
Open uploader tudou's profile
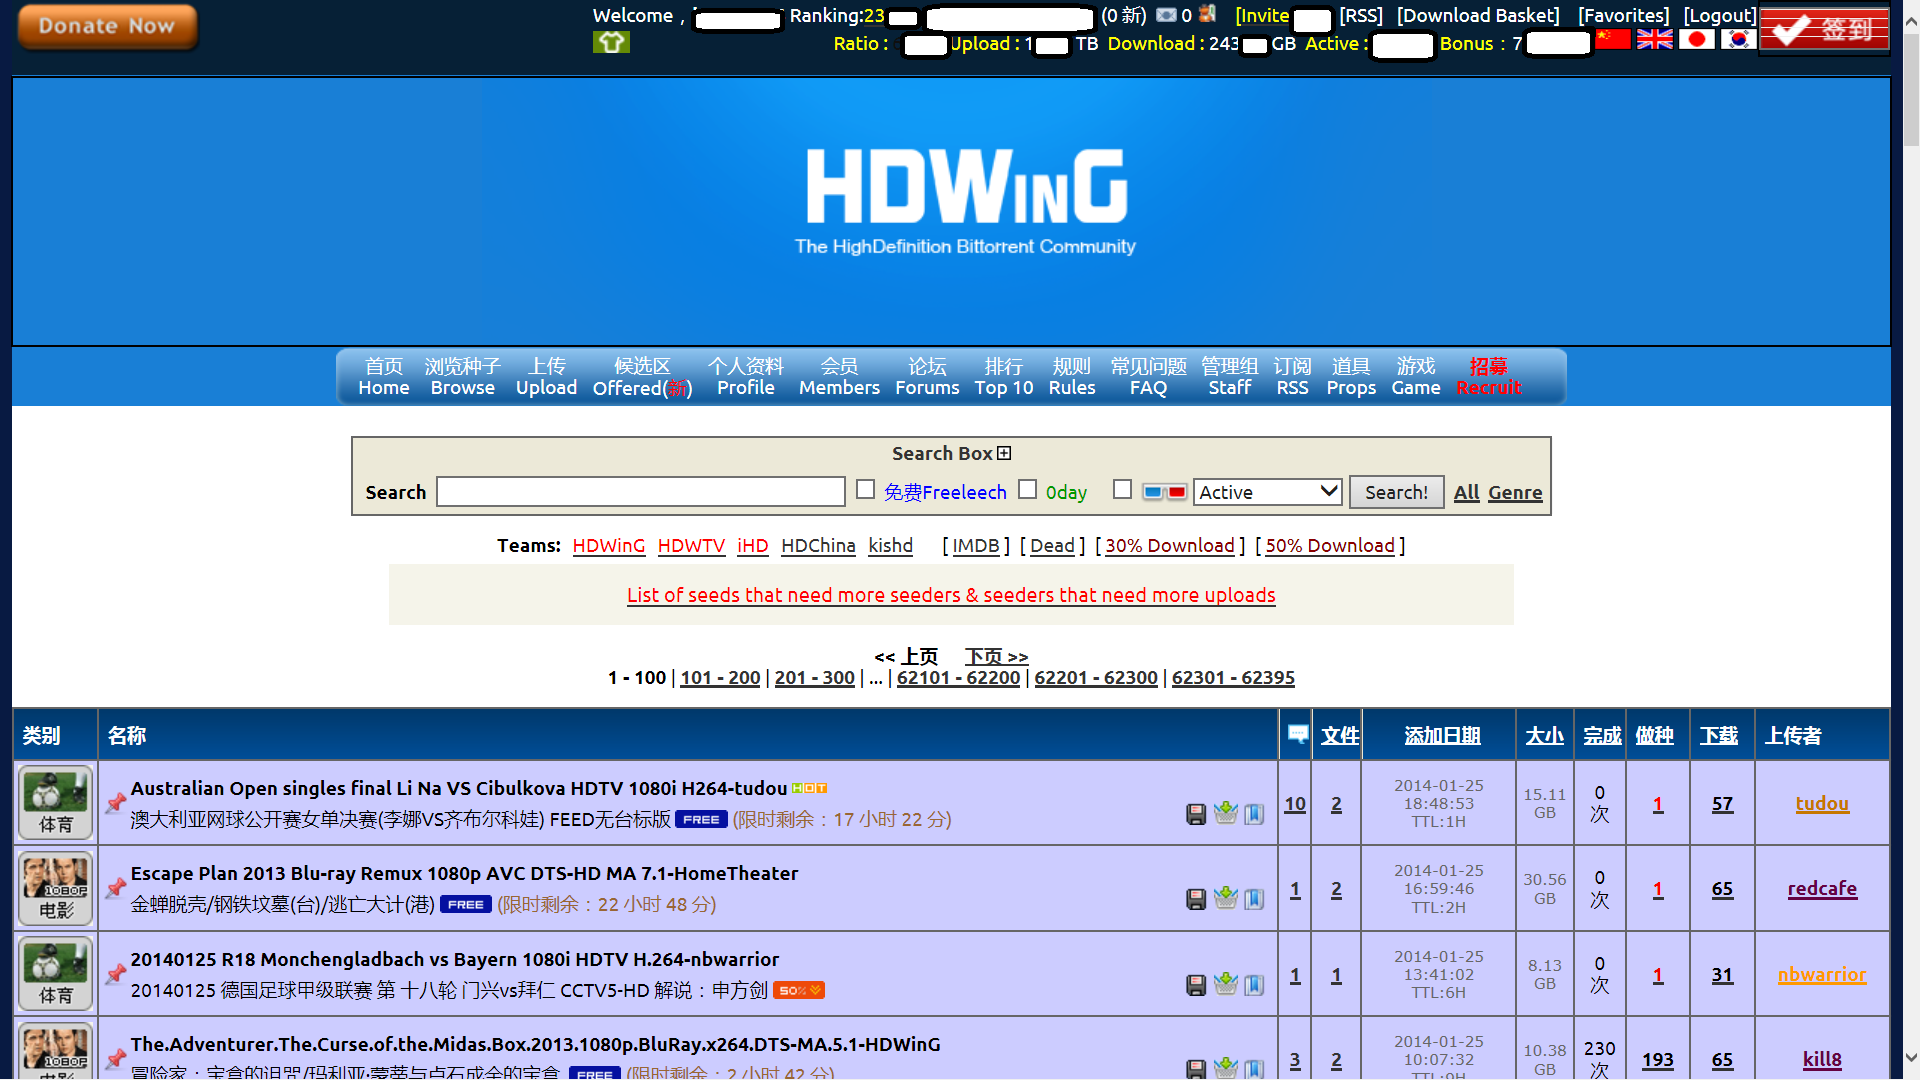pos(1822,803)
